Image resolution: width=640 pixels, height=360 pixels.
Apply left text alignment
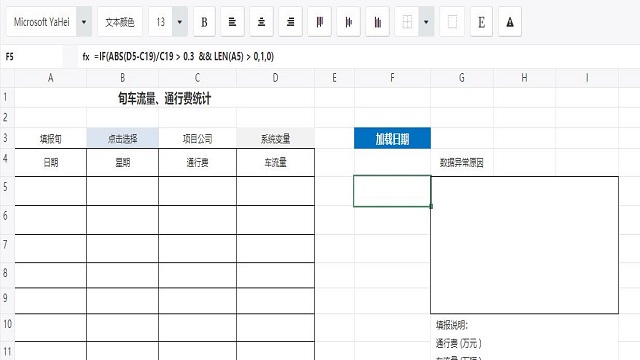[232, 22]
